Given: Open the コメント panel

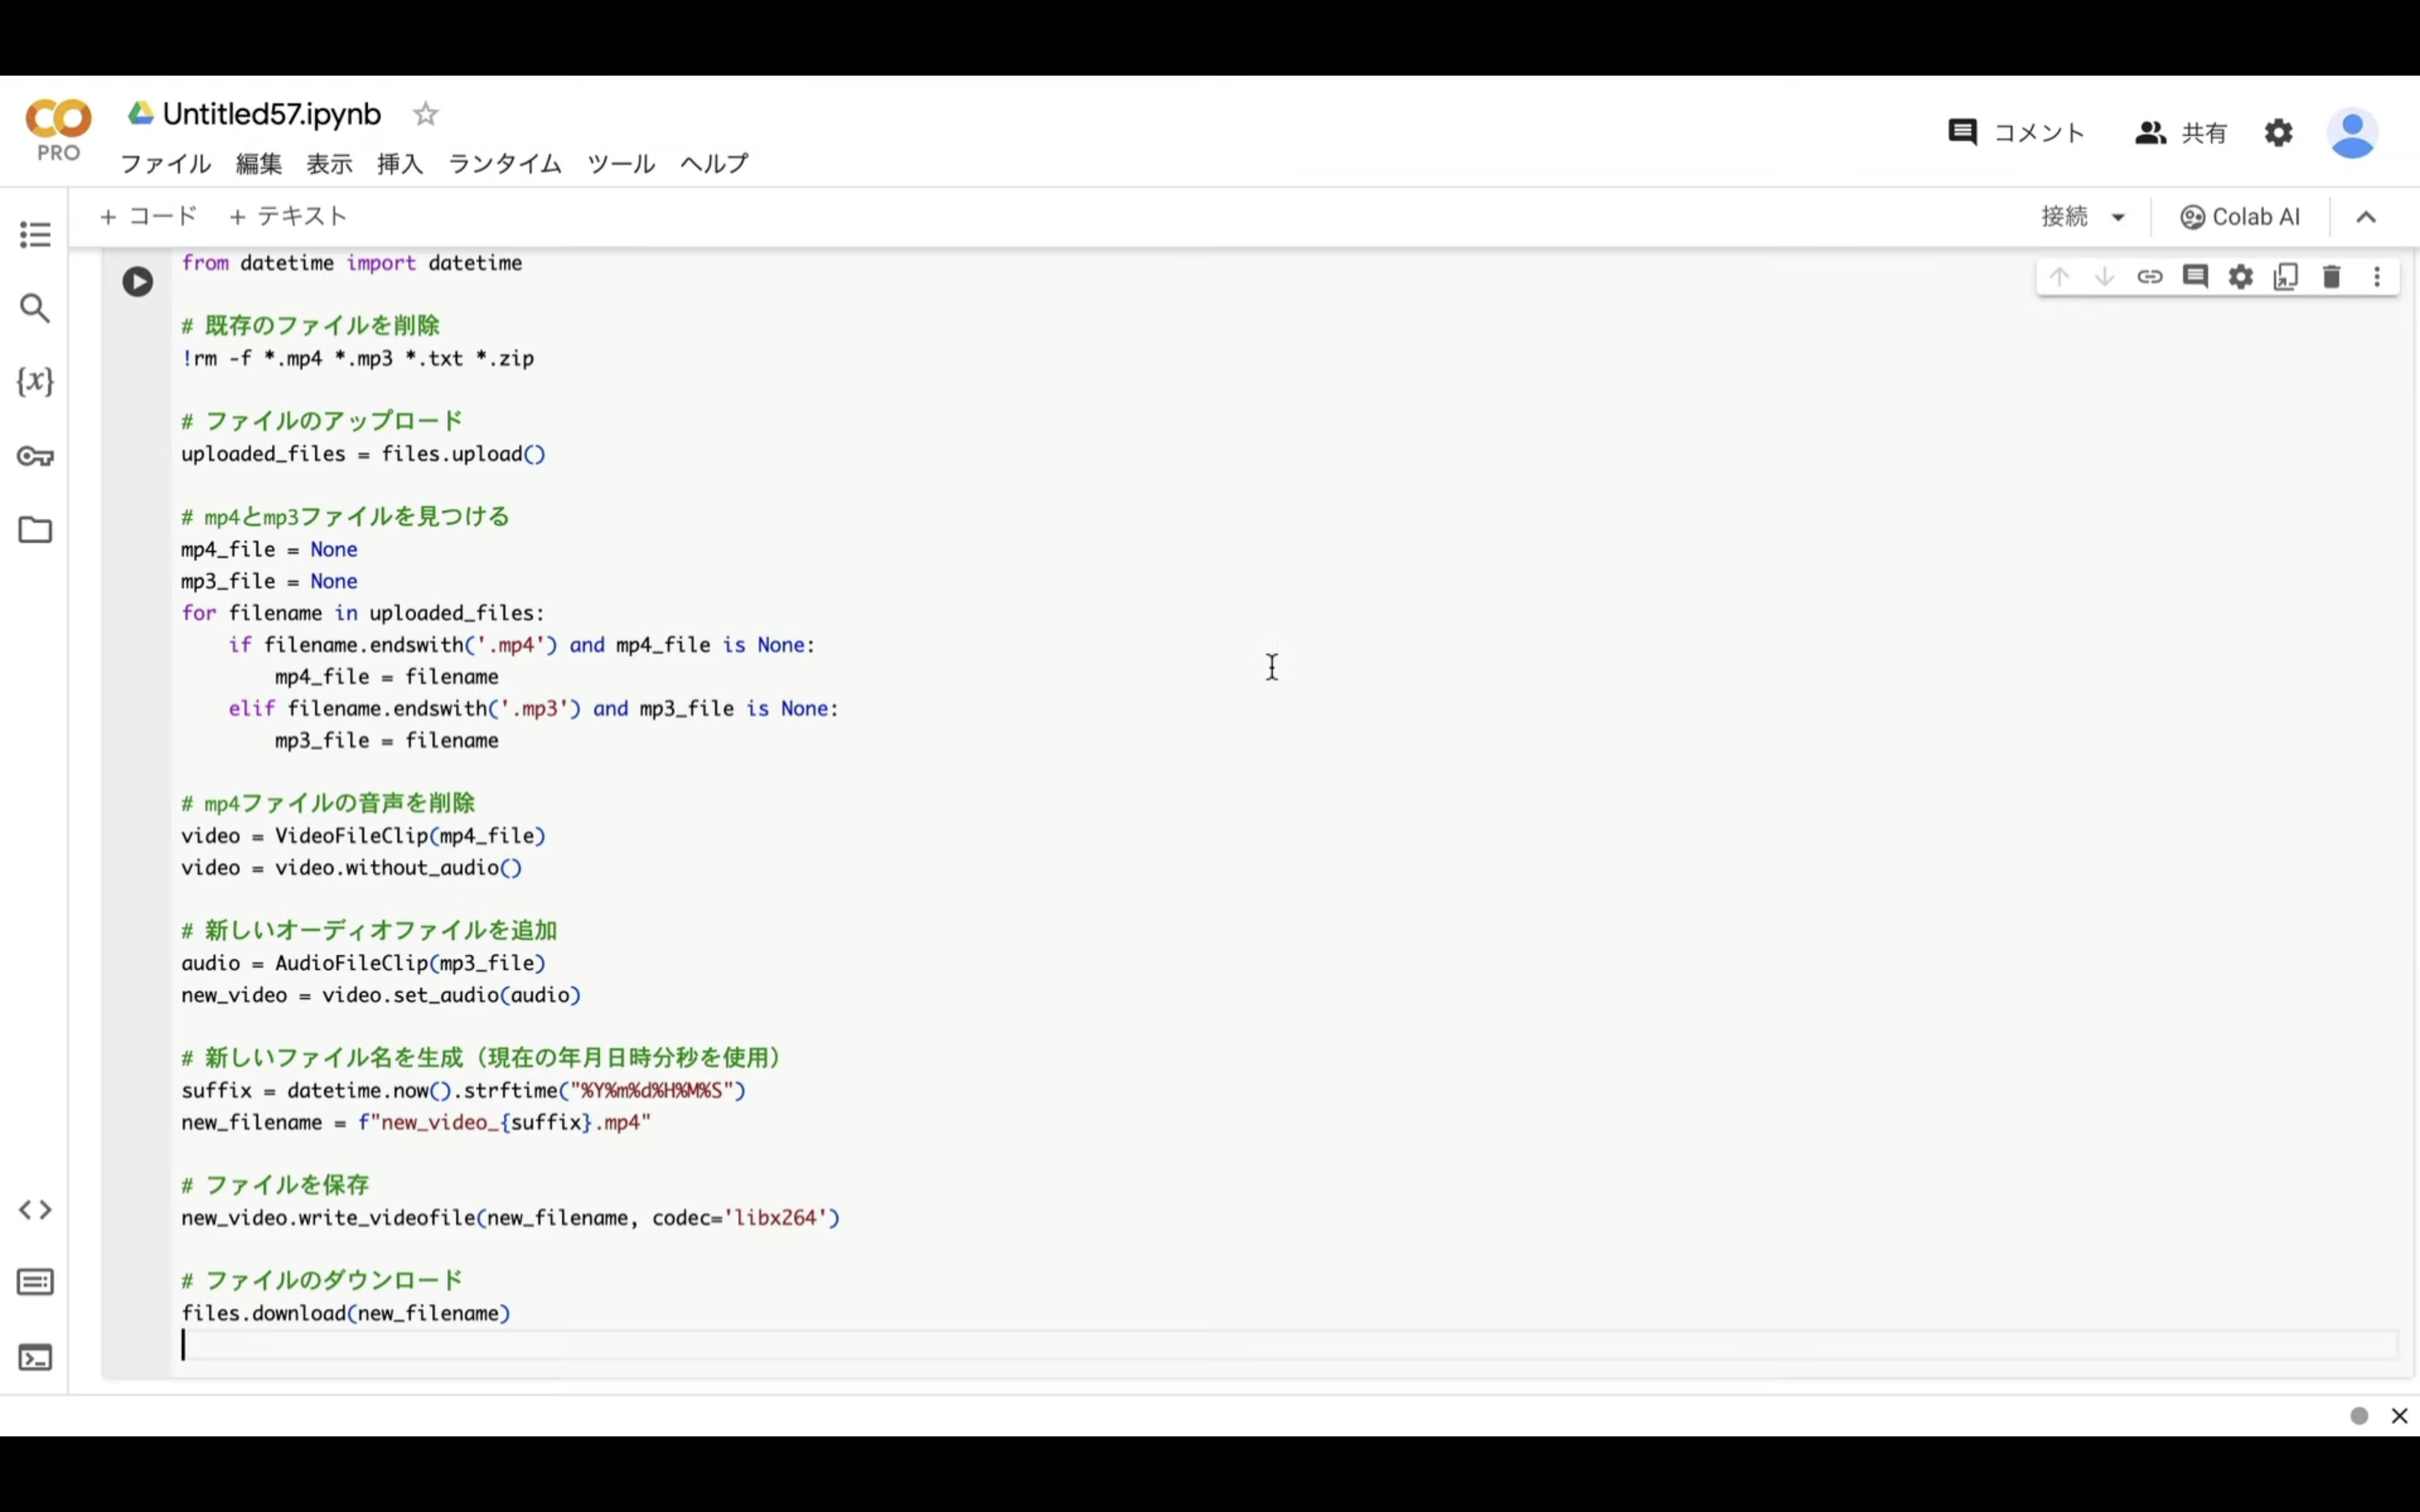Looking at the screenshot, I should 2016,132.
